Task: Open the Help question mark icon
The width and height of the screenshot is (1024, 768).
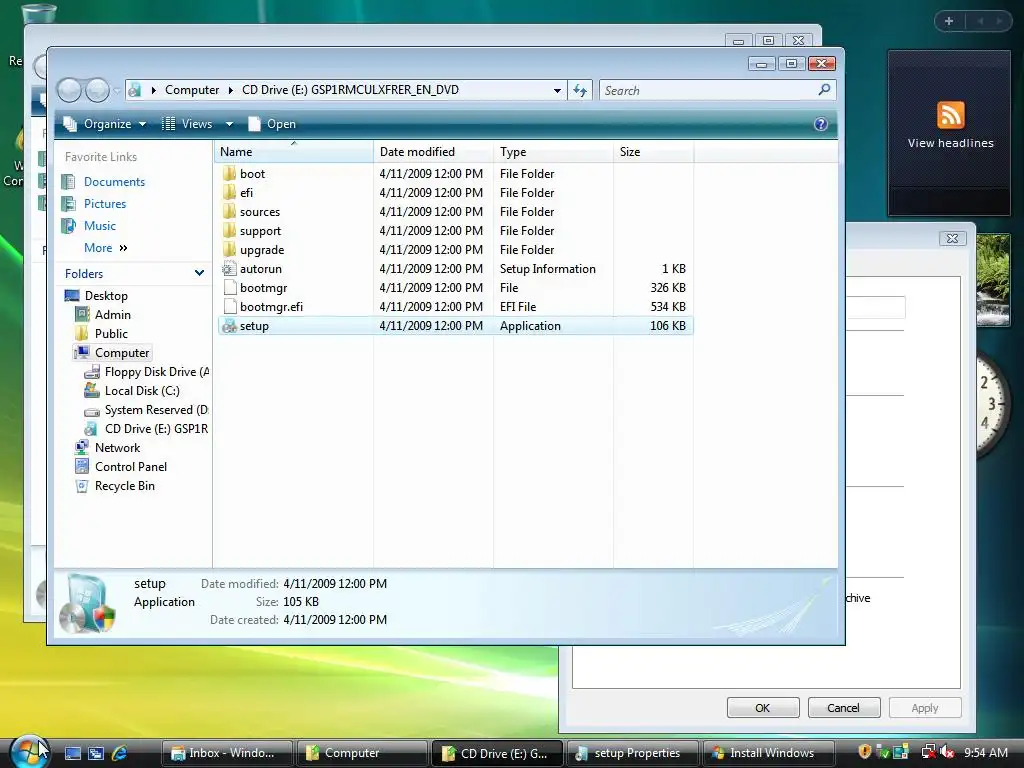Action: click(821, 124)
